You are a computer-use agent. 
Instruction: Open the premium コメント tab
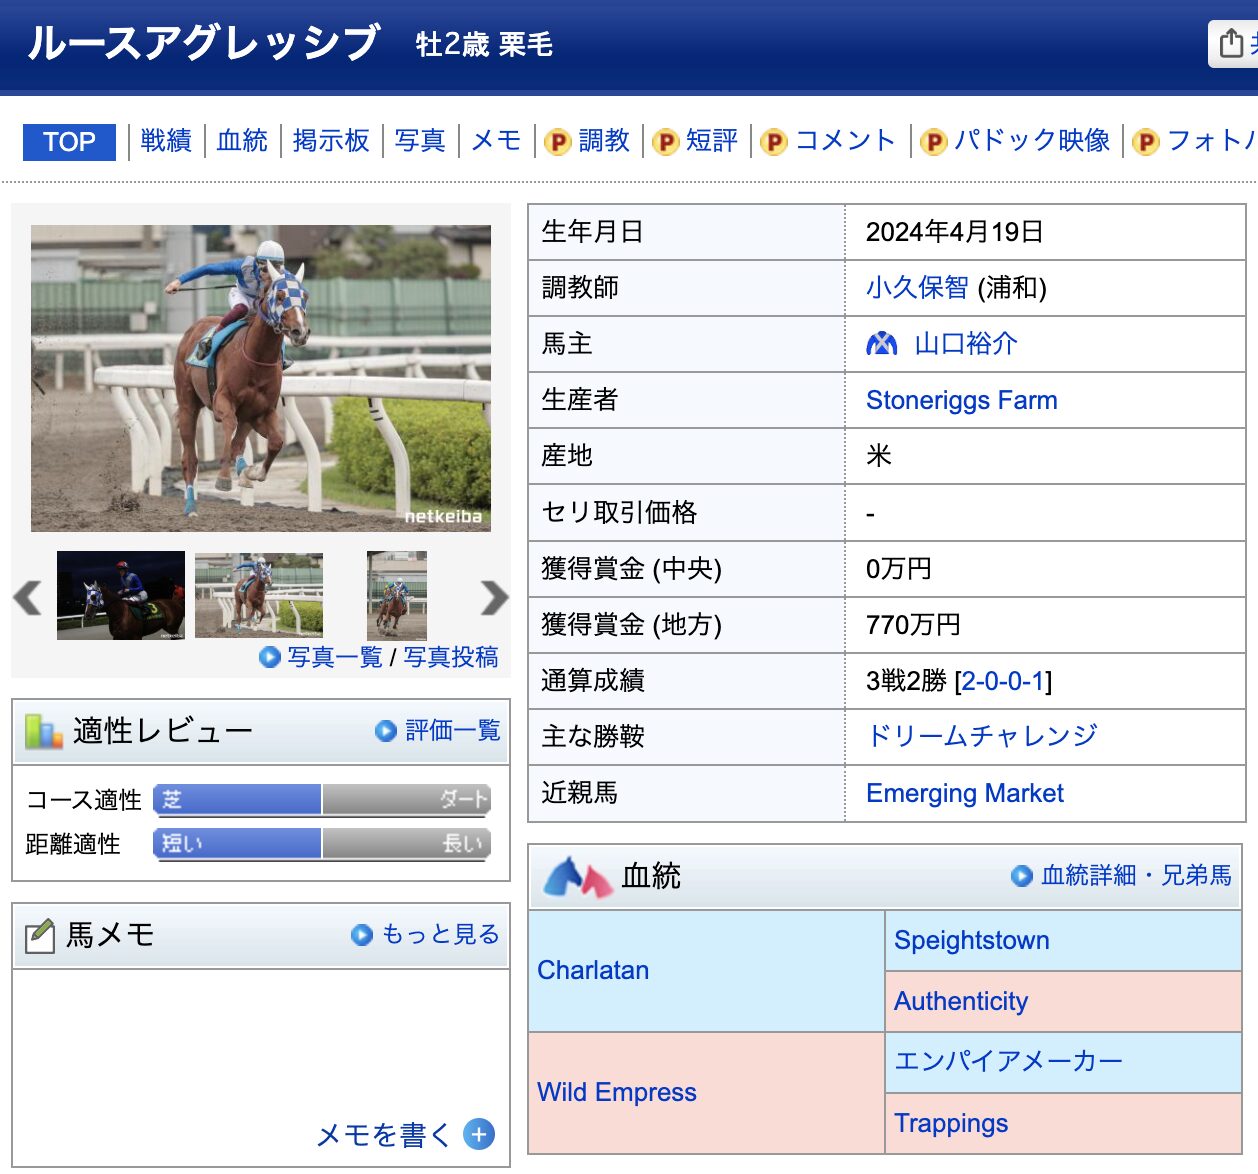(845, 141)
